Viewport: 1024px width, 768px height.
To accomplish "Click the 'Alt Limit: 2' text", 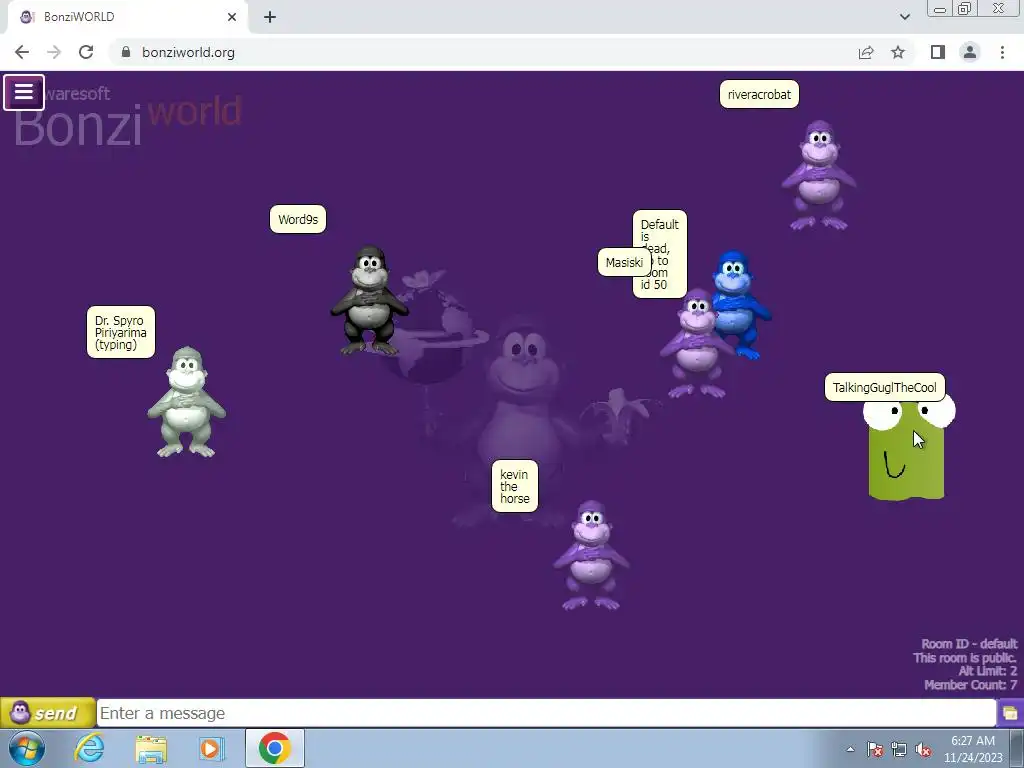I will coord(987,671).
